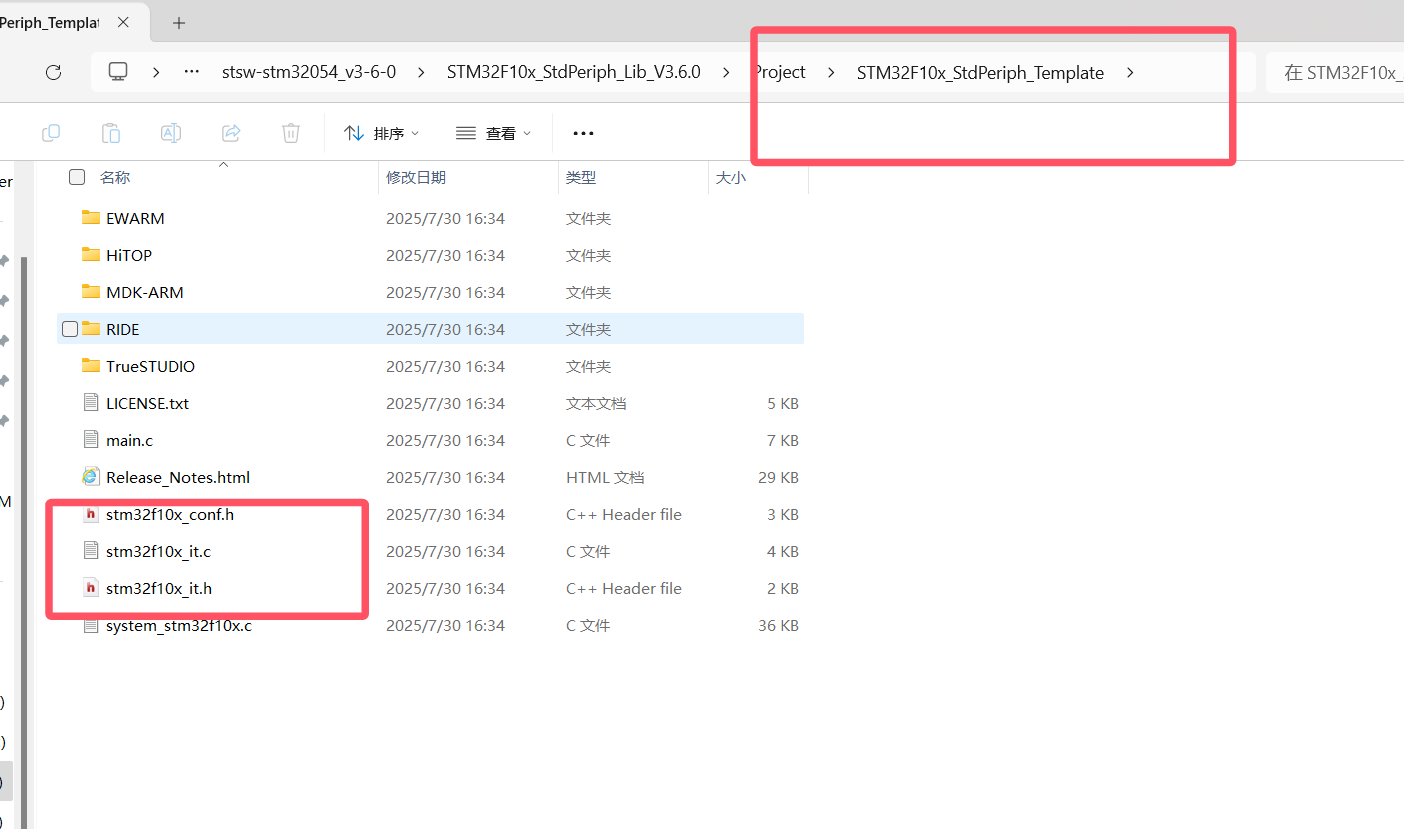
Task: Select the stm32f10x_it.c file icon
Action: tap(91, 551)
